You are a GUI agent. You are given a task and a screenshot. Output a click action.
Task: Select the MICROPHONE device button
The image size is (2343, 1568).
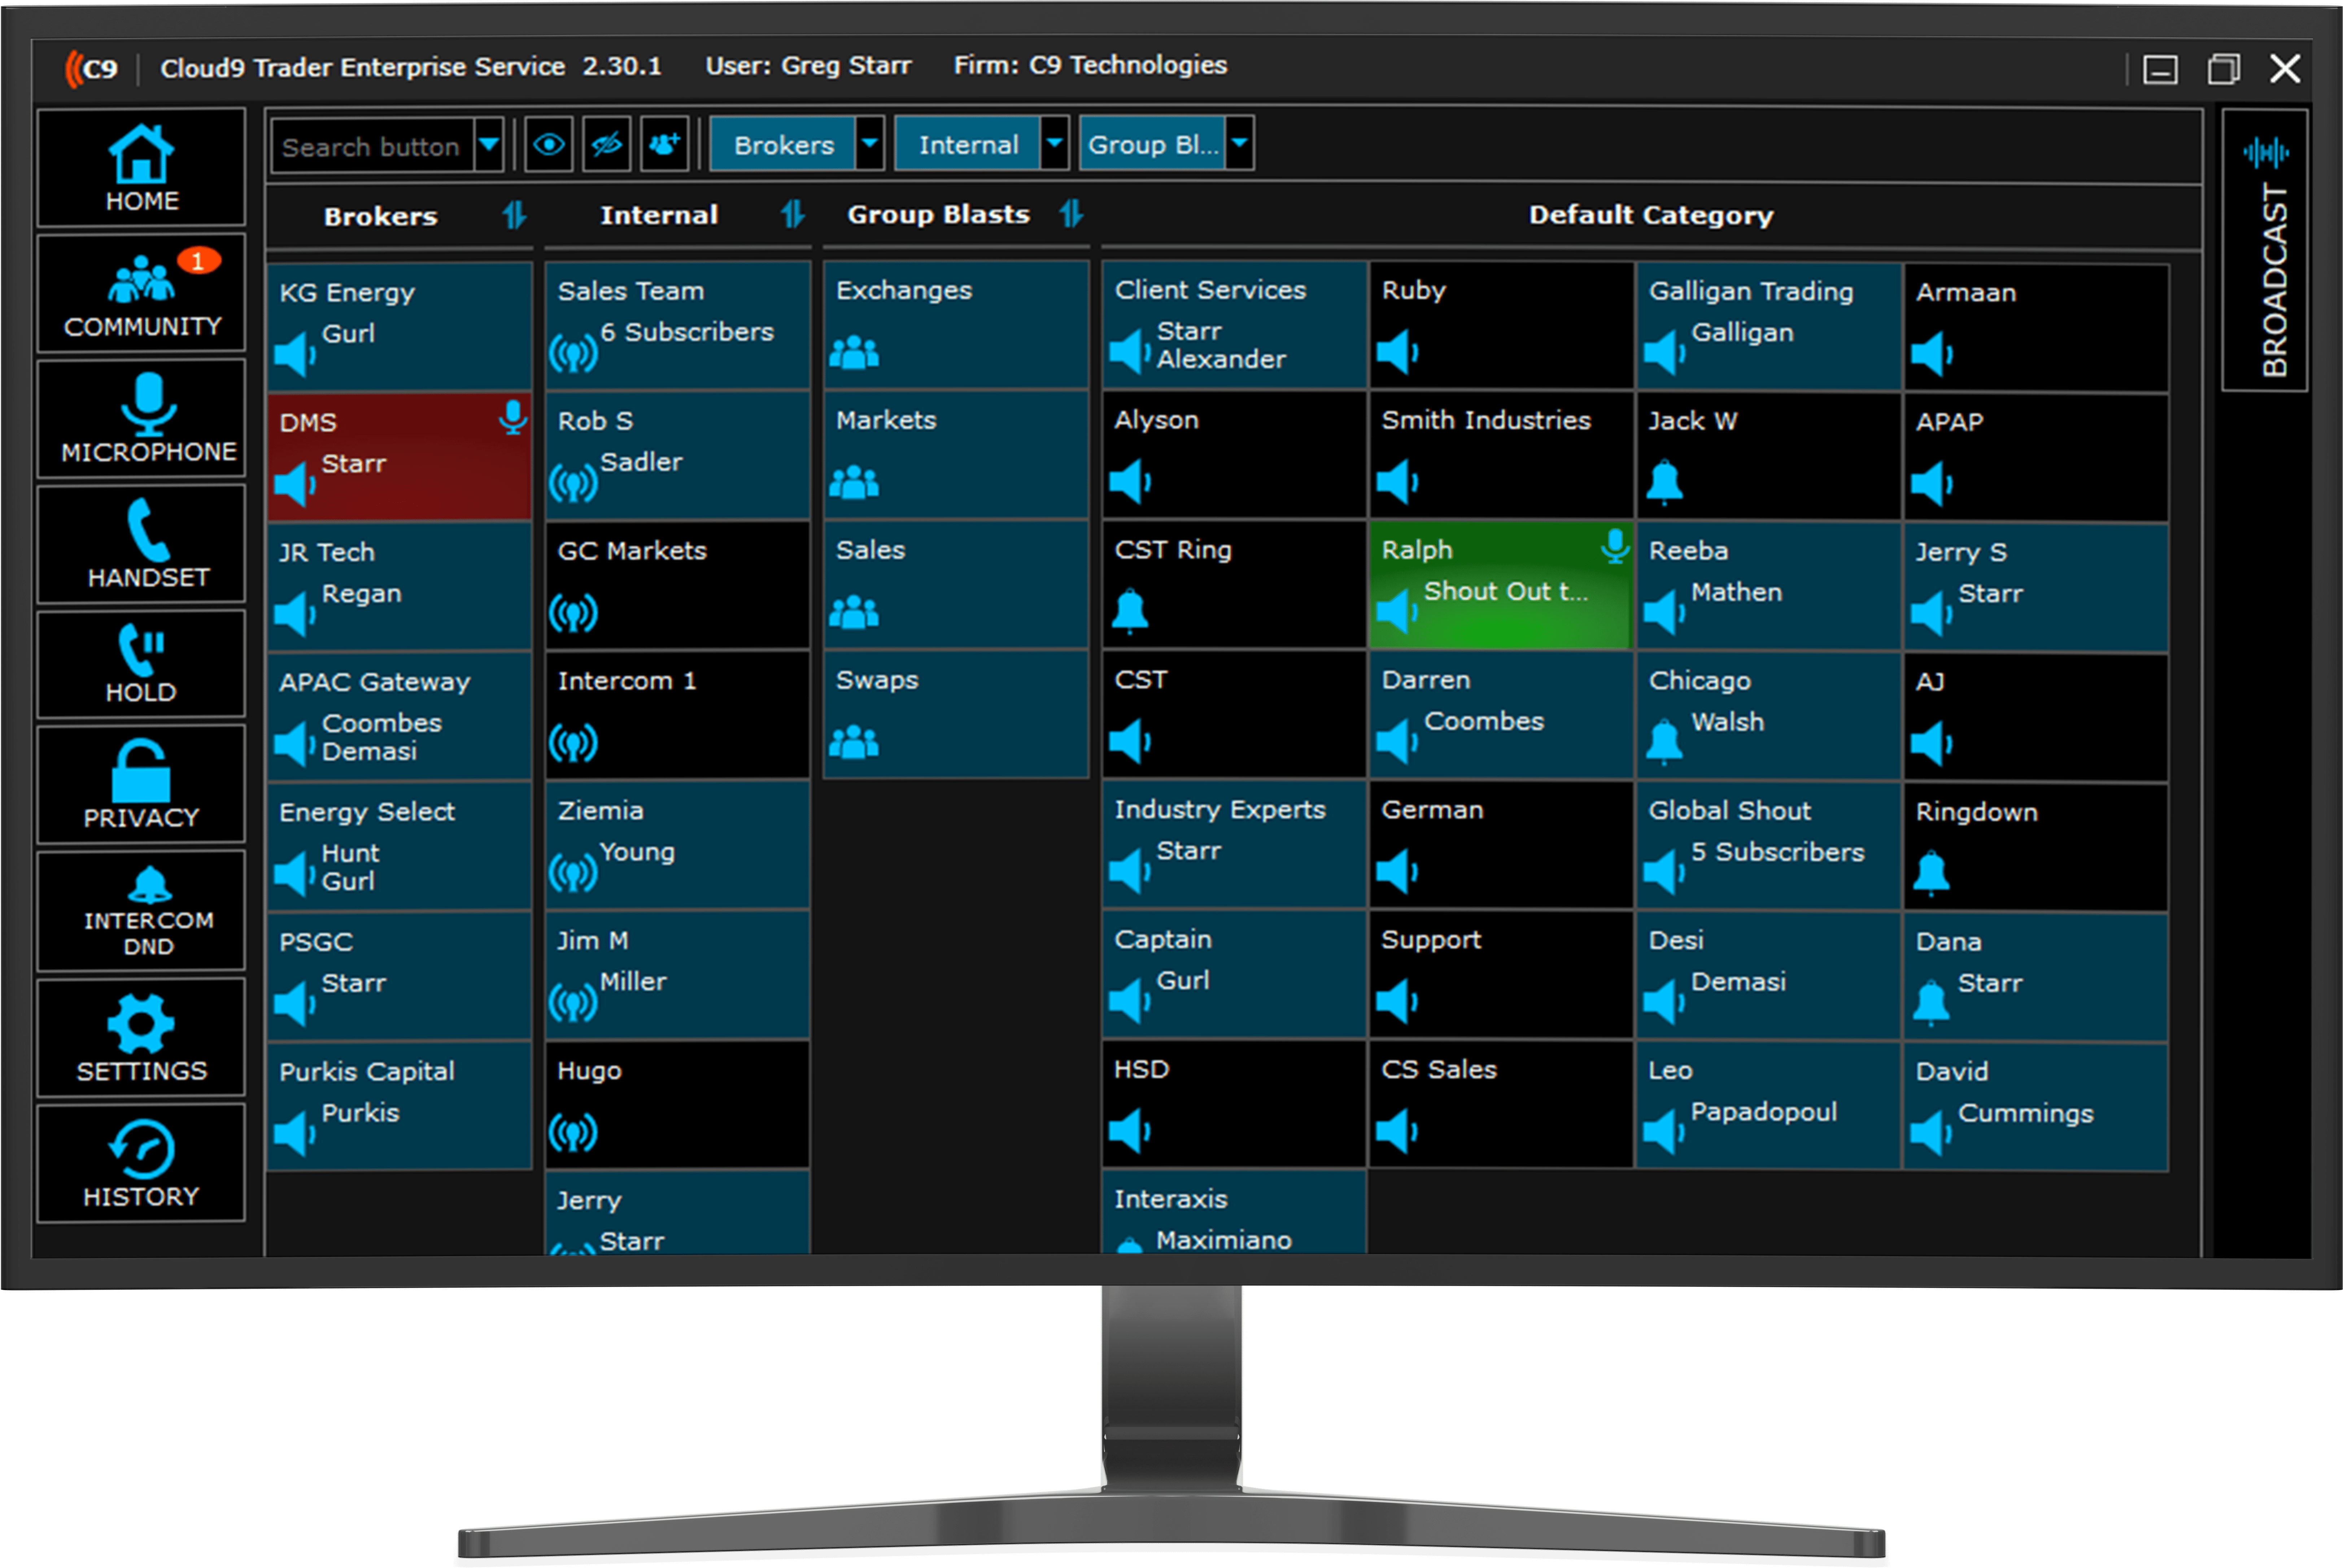click(x=141, y=418)
